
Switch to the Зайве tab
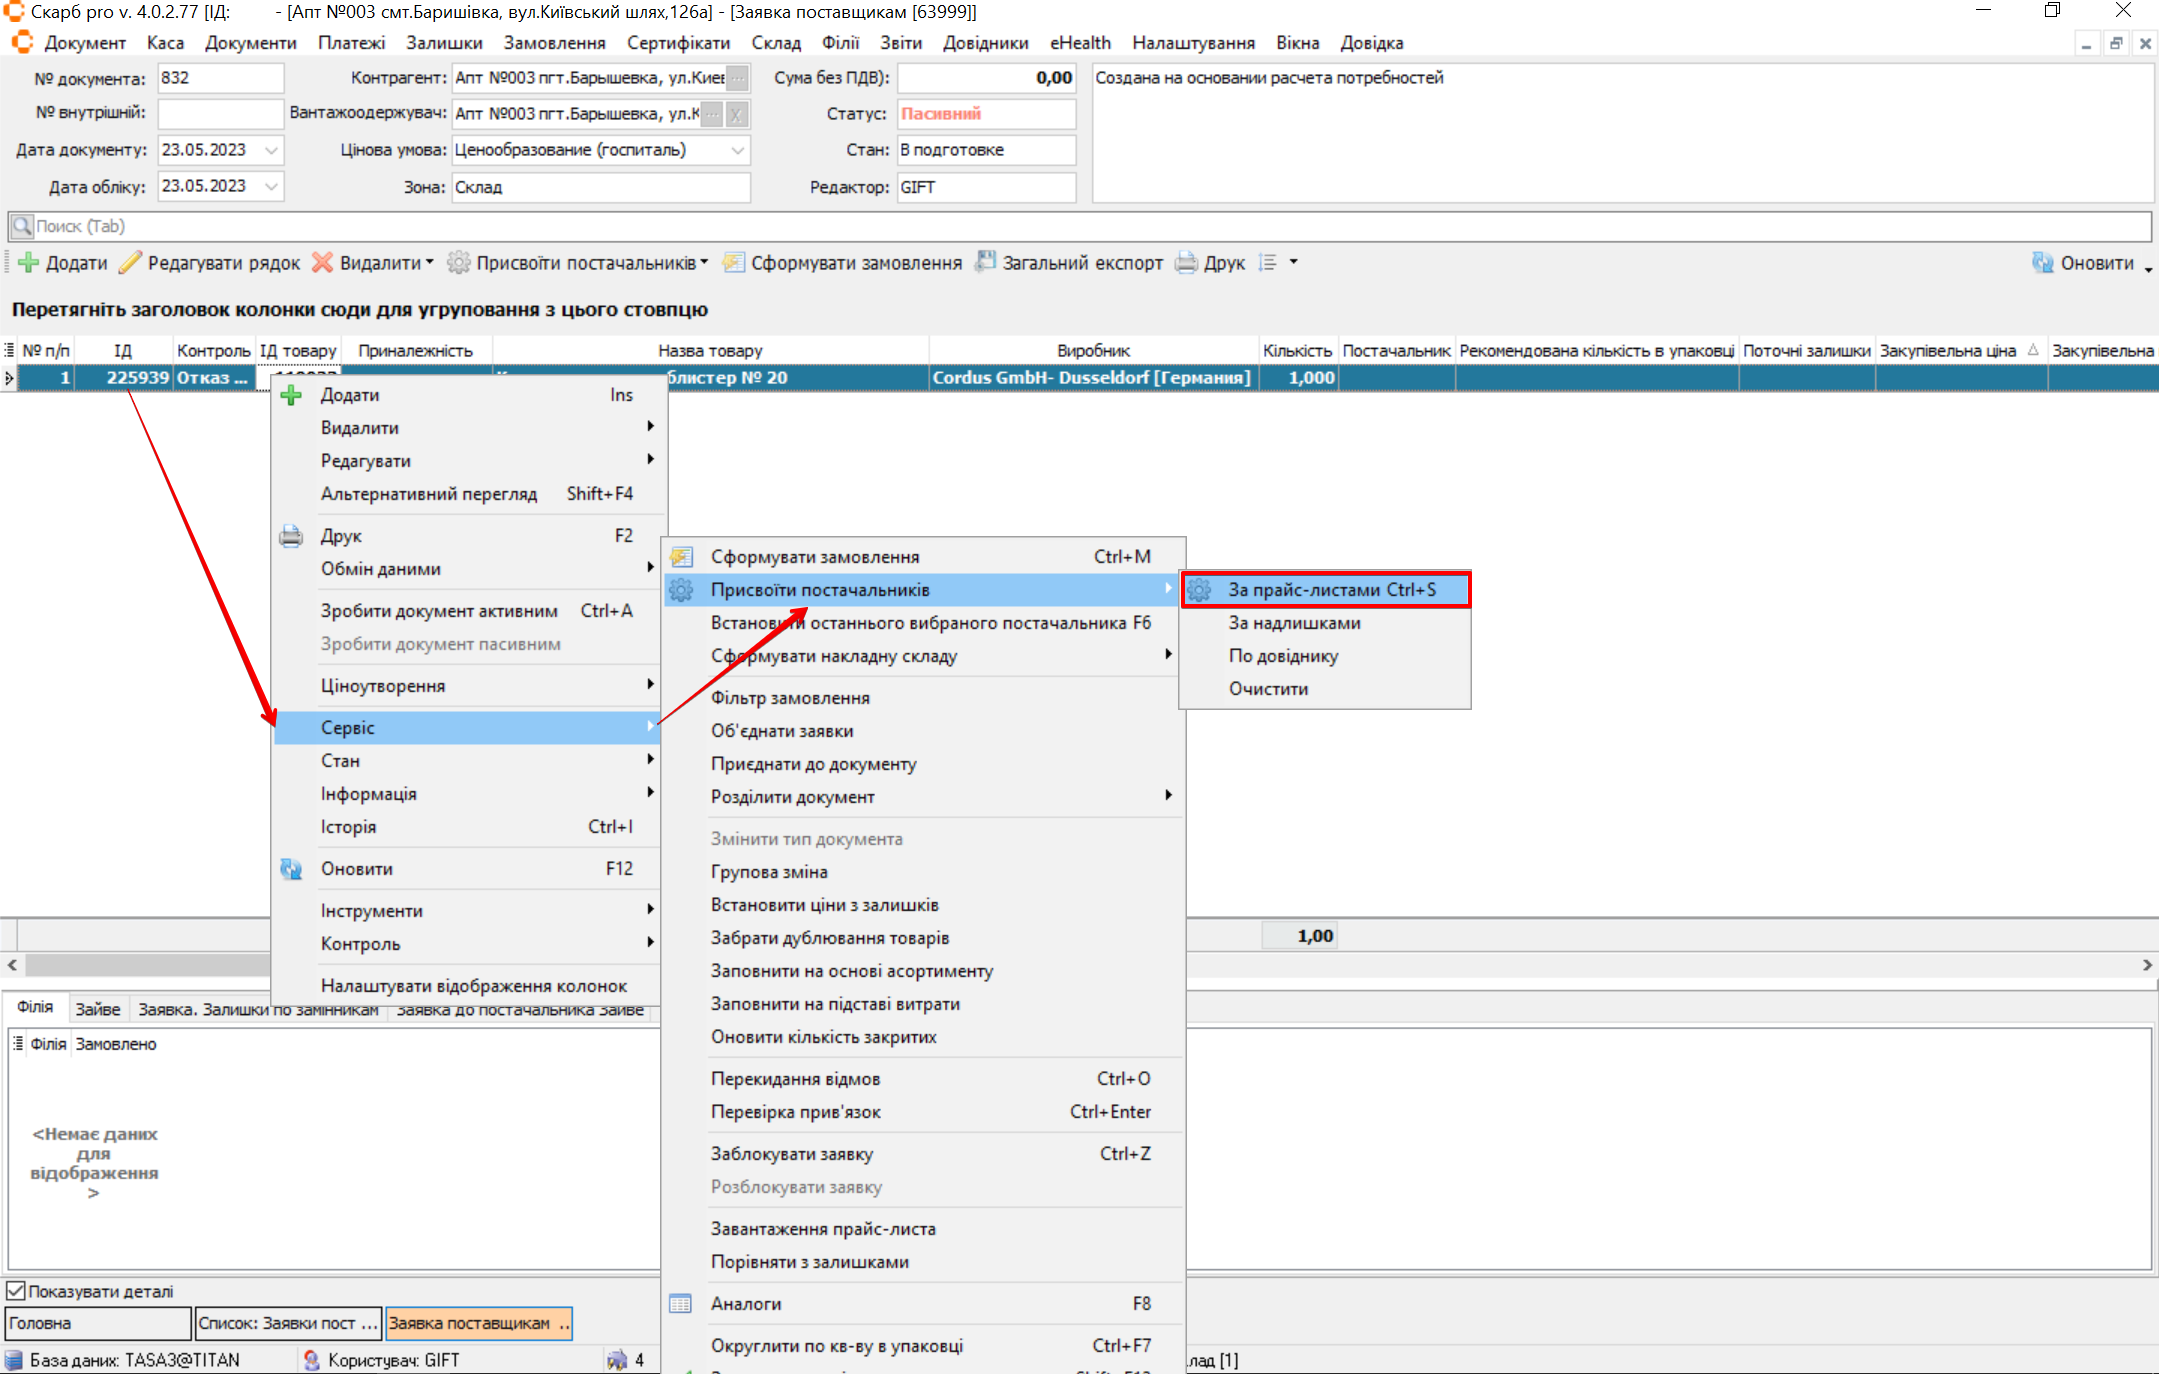point(97,1009)
